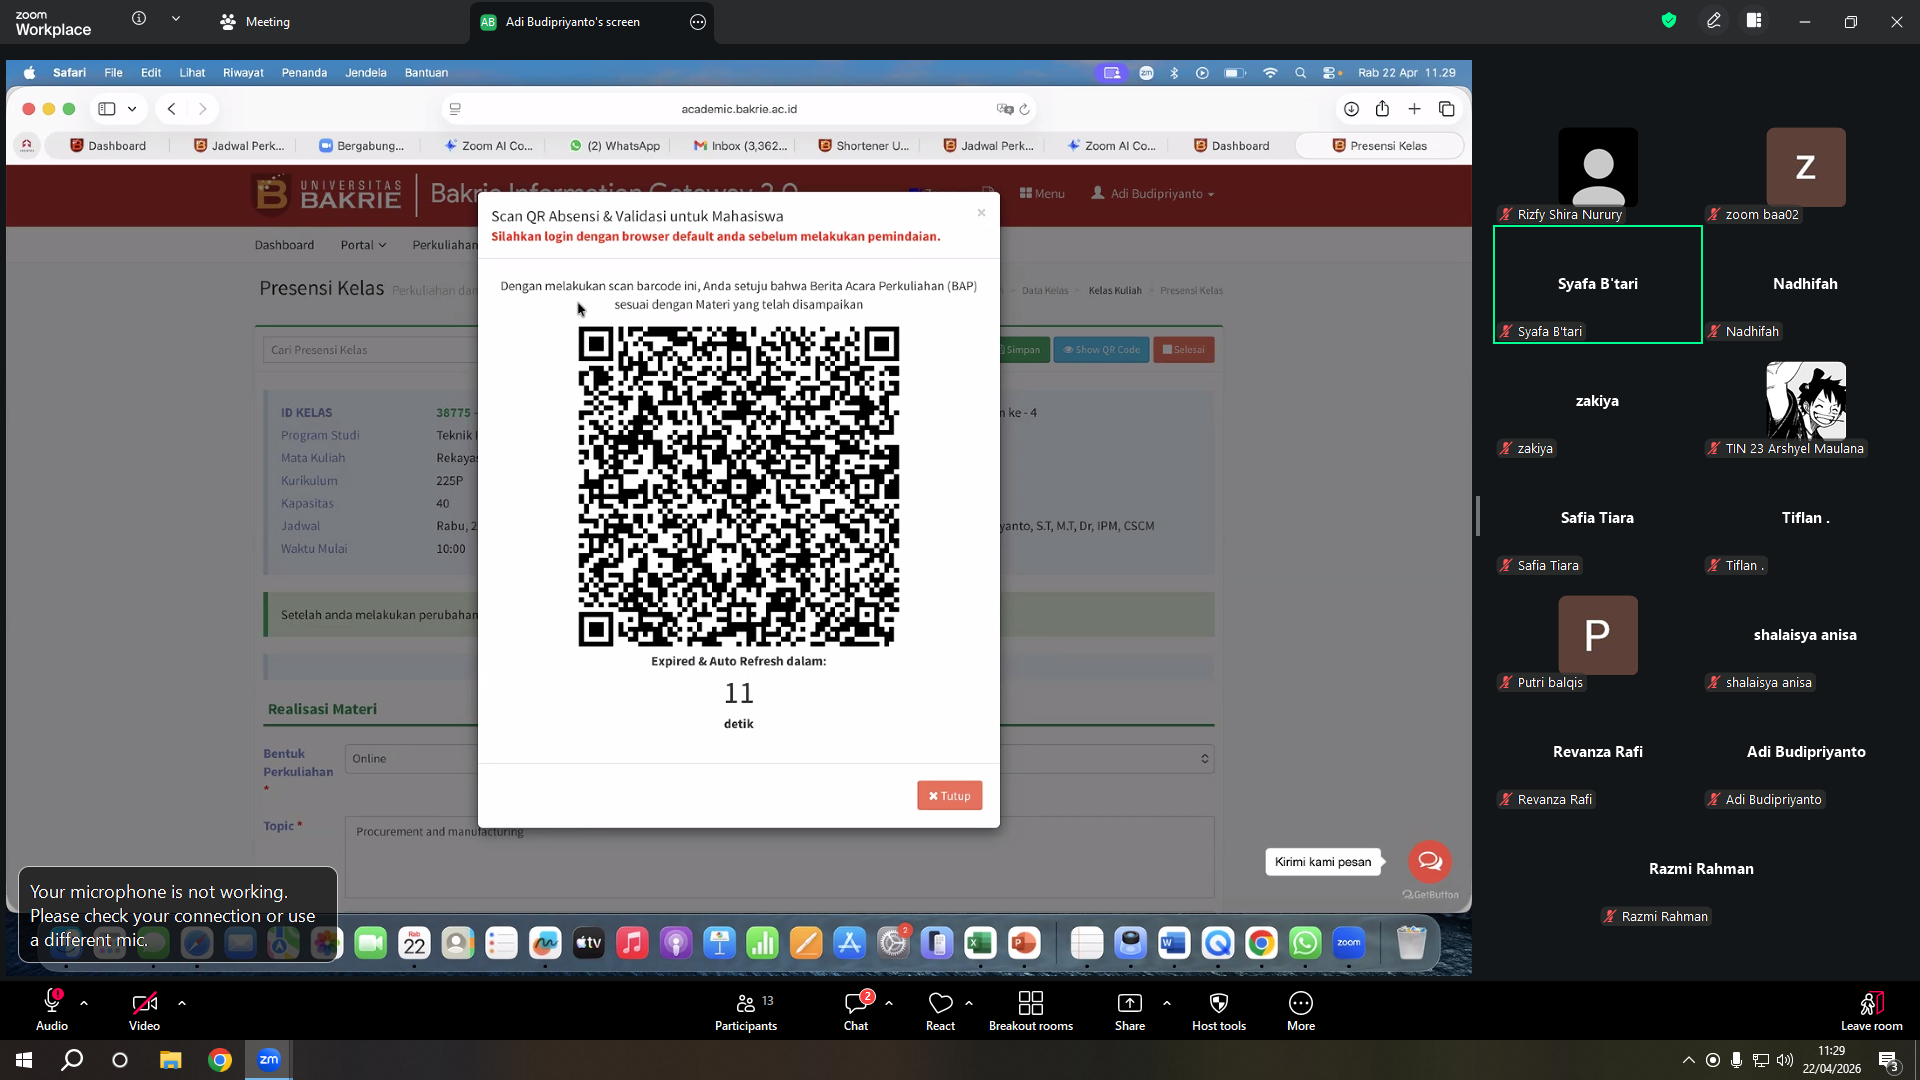Click the PowerPoint icon in the Mac dock
Screen dimensions: 1920x1080
[1024, 943]
